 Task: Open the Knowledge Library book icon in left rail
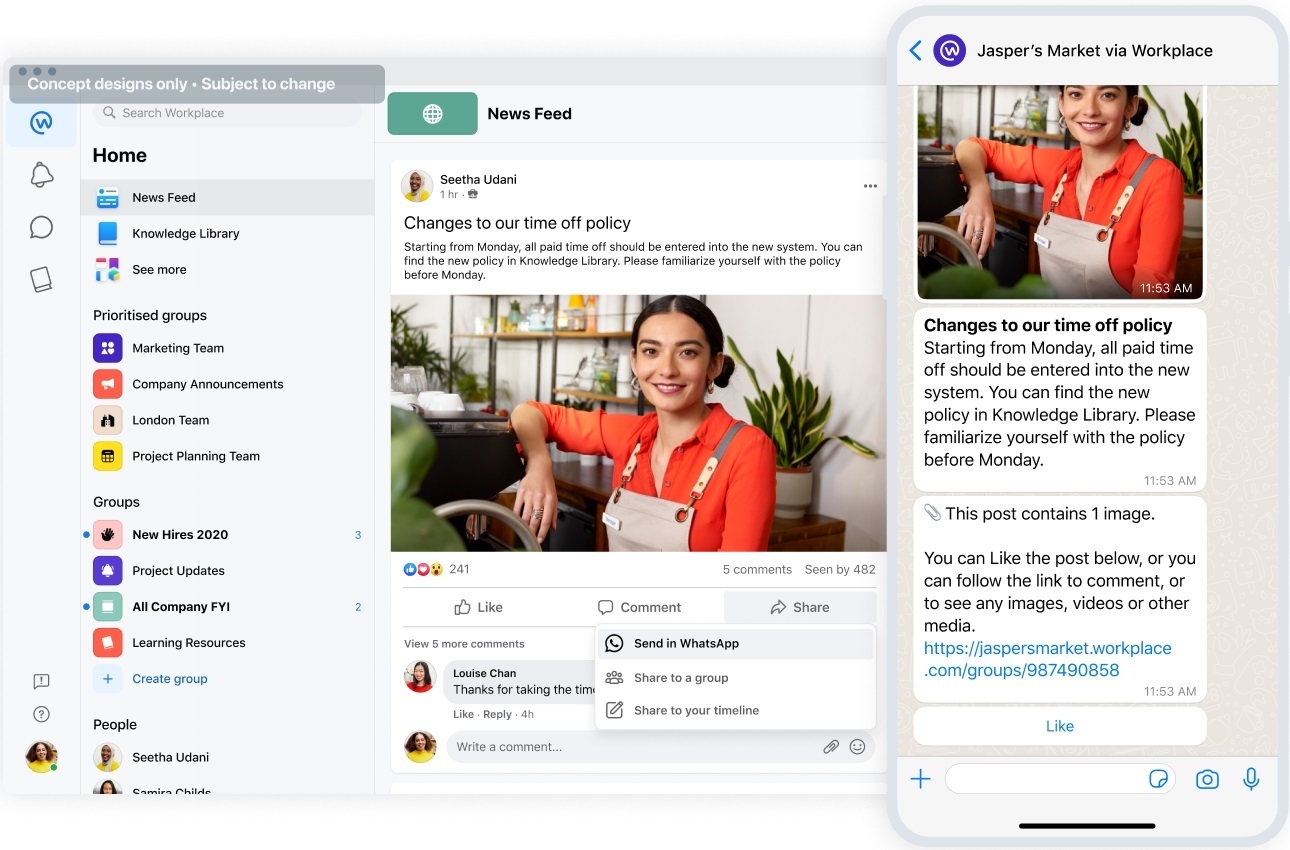[41, 279]
